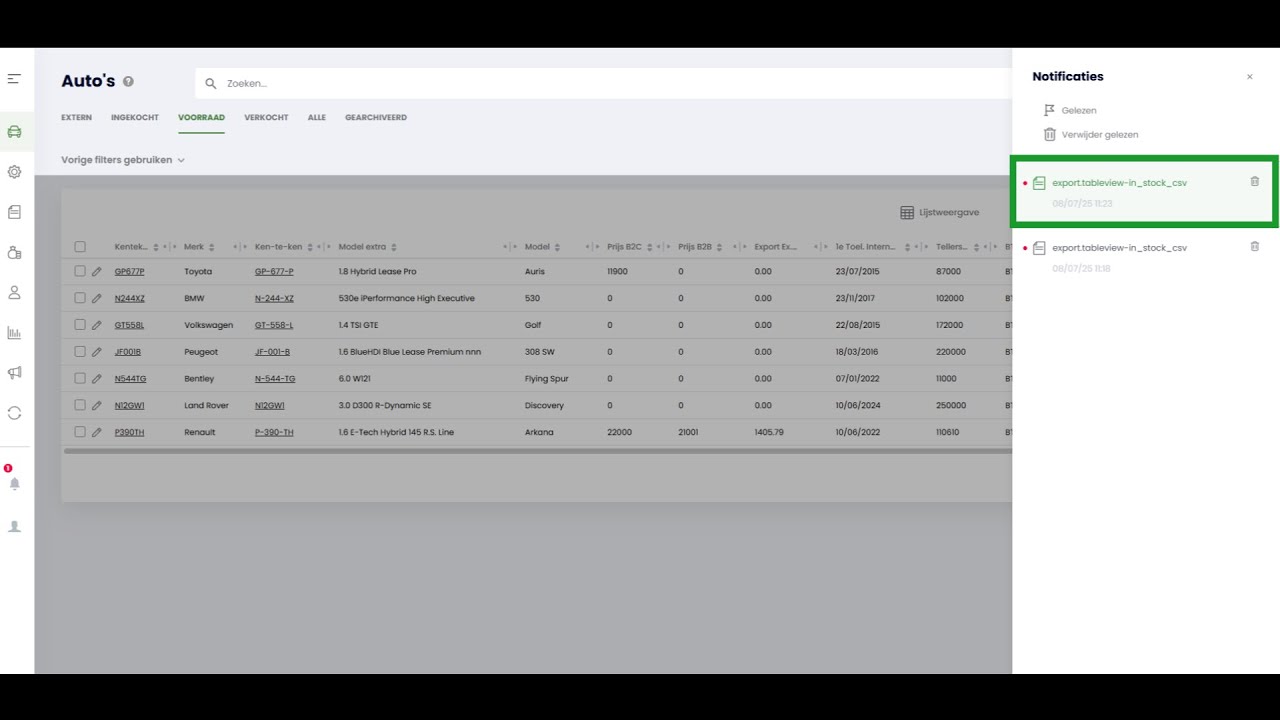Open the settings gear in the sidebar
The height and width of the screenshot is (720, 1280).
tap(14, 172)
